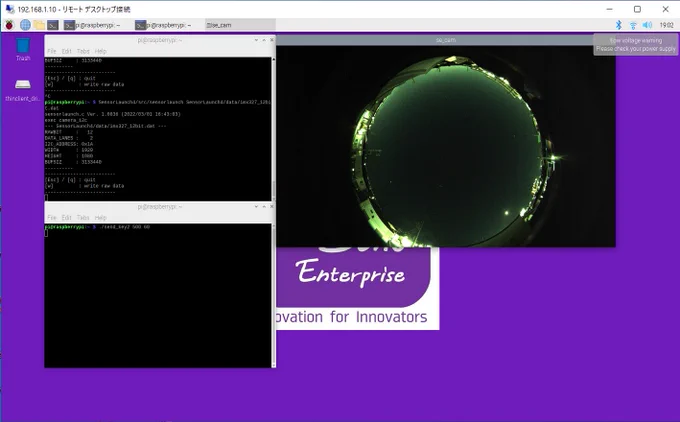Viewport: 680px width, 422px height.
Task: Open the File Manager folder icon
Action: point(39,25)
